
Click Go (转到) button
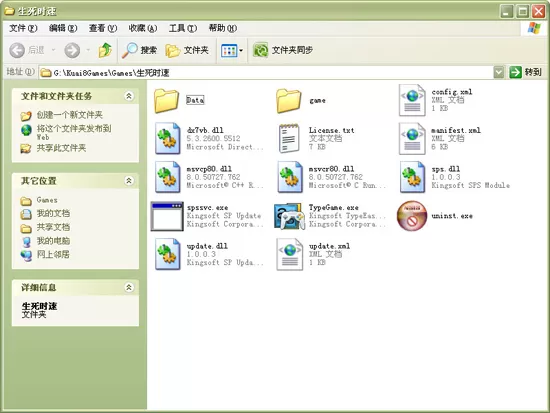point(525,73)
